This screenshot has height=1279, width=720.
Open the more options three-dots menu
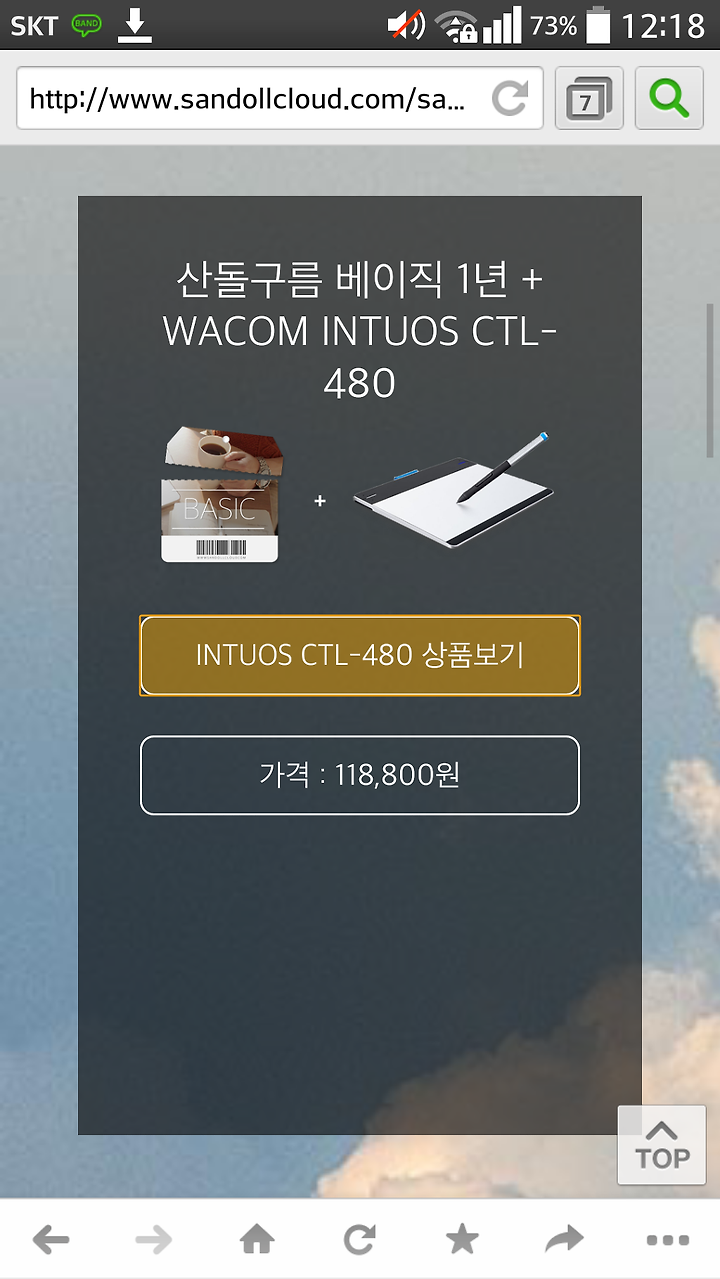click(668, 1241)
